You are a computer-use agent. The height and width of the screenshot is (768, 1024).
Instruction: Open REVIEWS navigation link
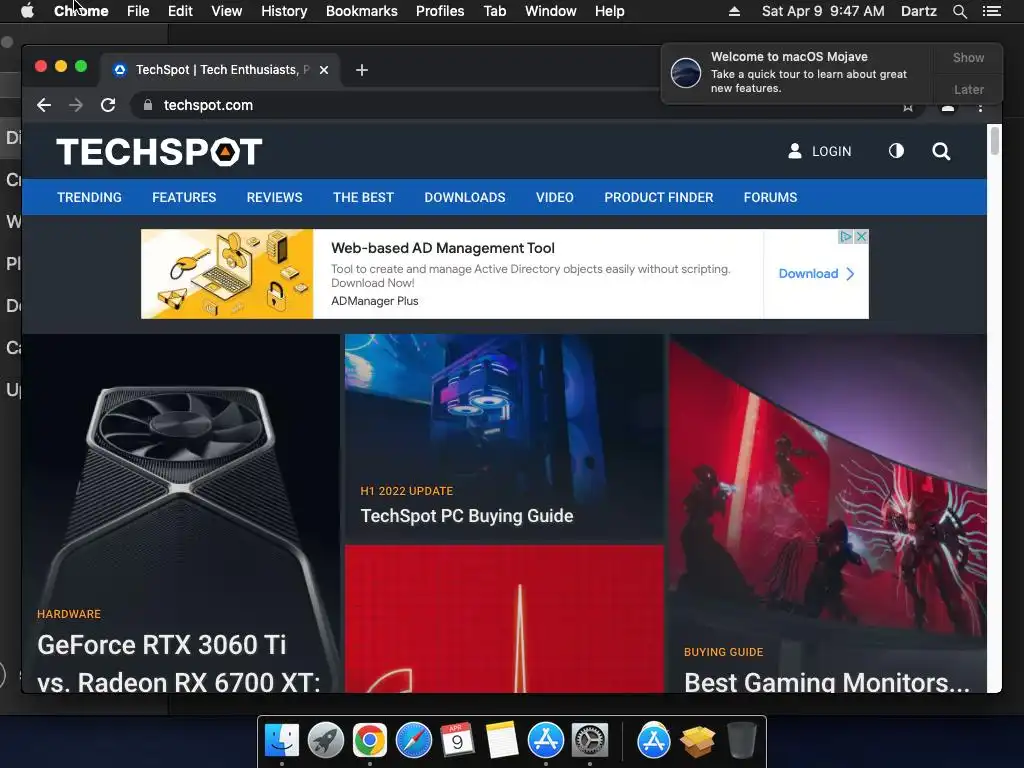tap(274, 197)
